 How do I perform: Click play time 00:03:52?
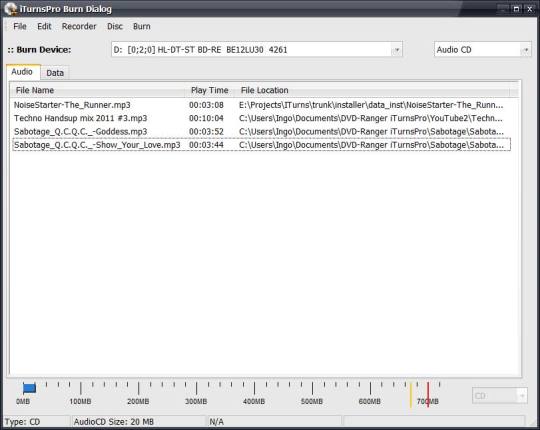tap(206, 132)
